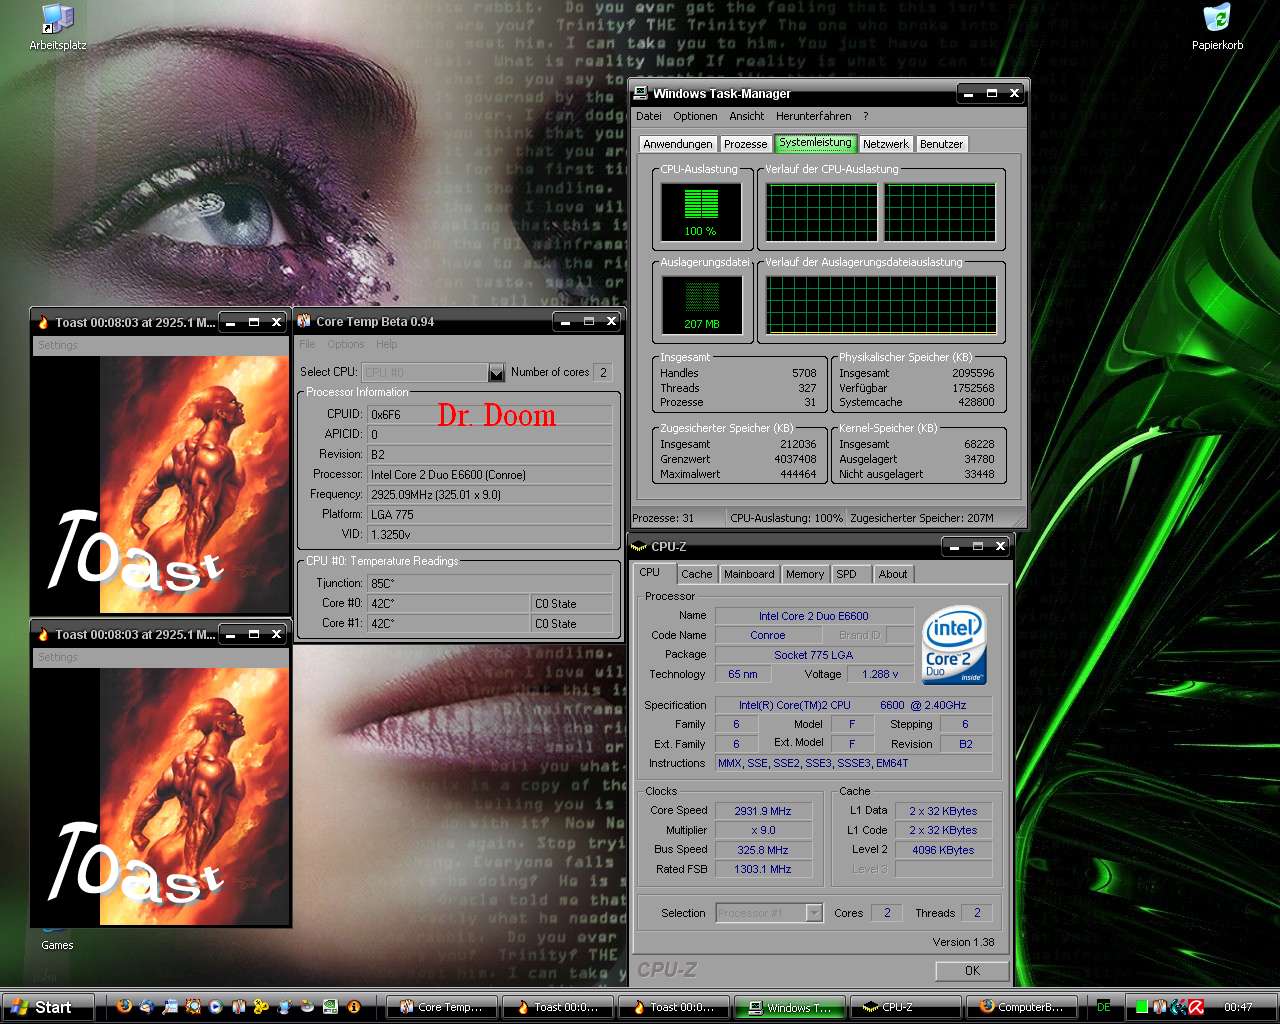Click the Voltage 1.288 v field

[880, 674]
